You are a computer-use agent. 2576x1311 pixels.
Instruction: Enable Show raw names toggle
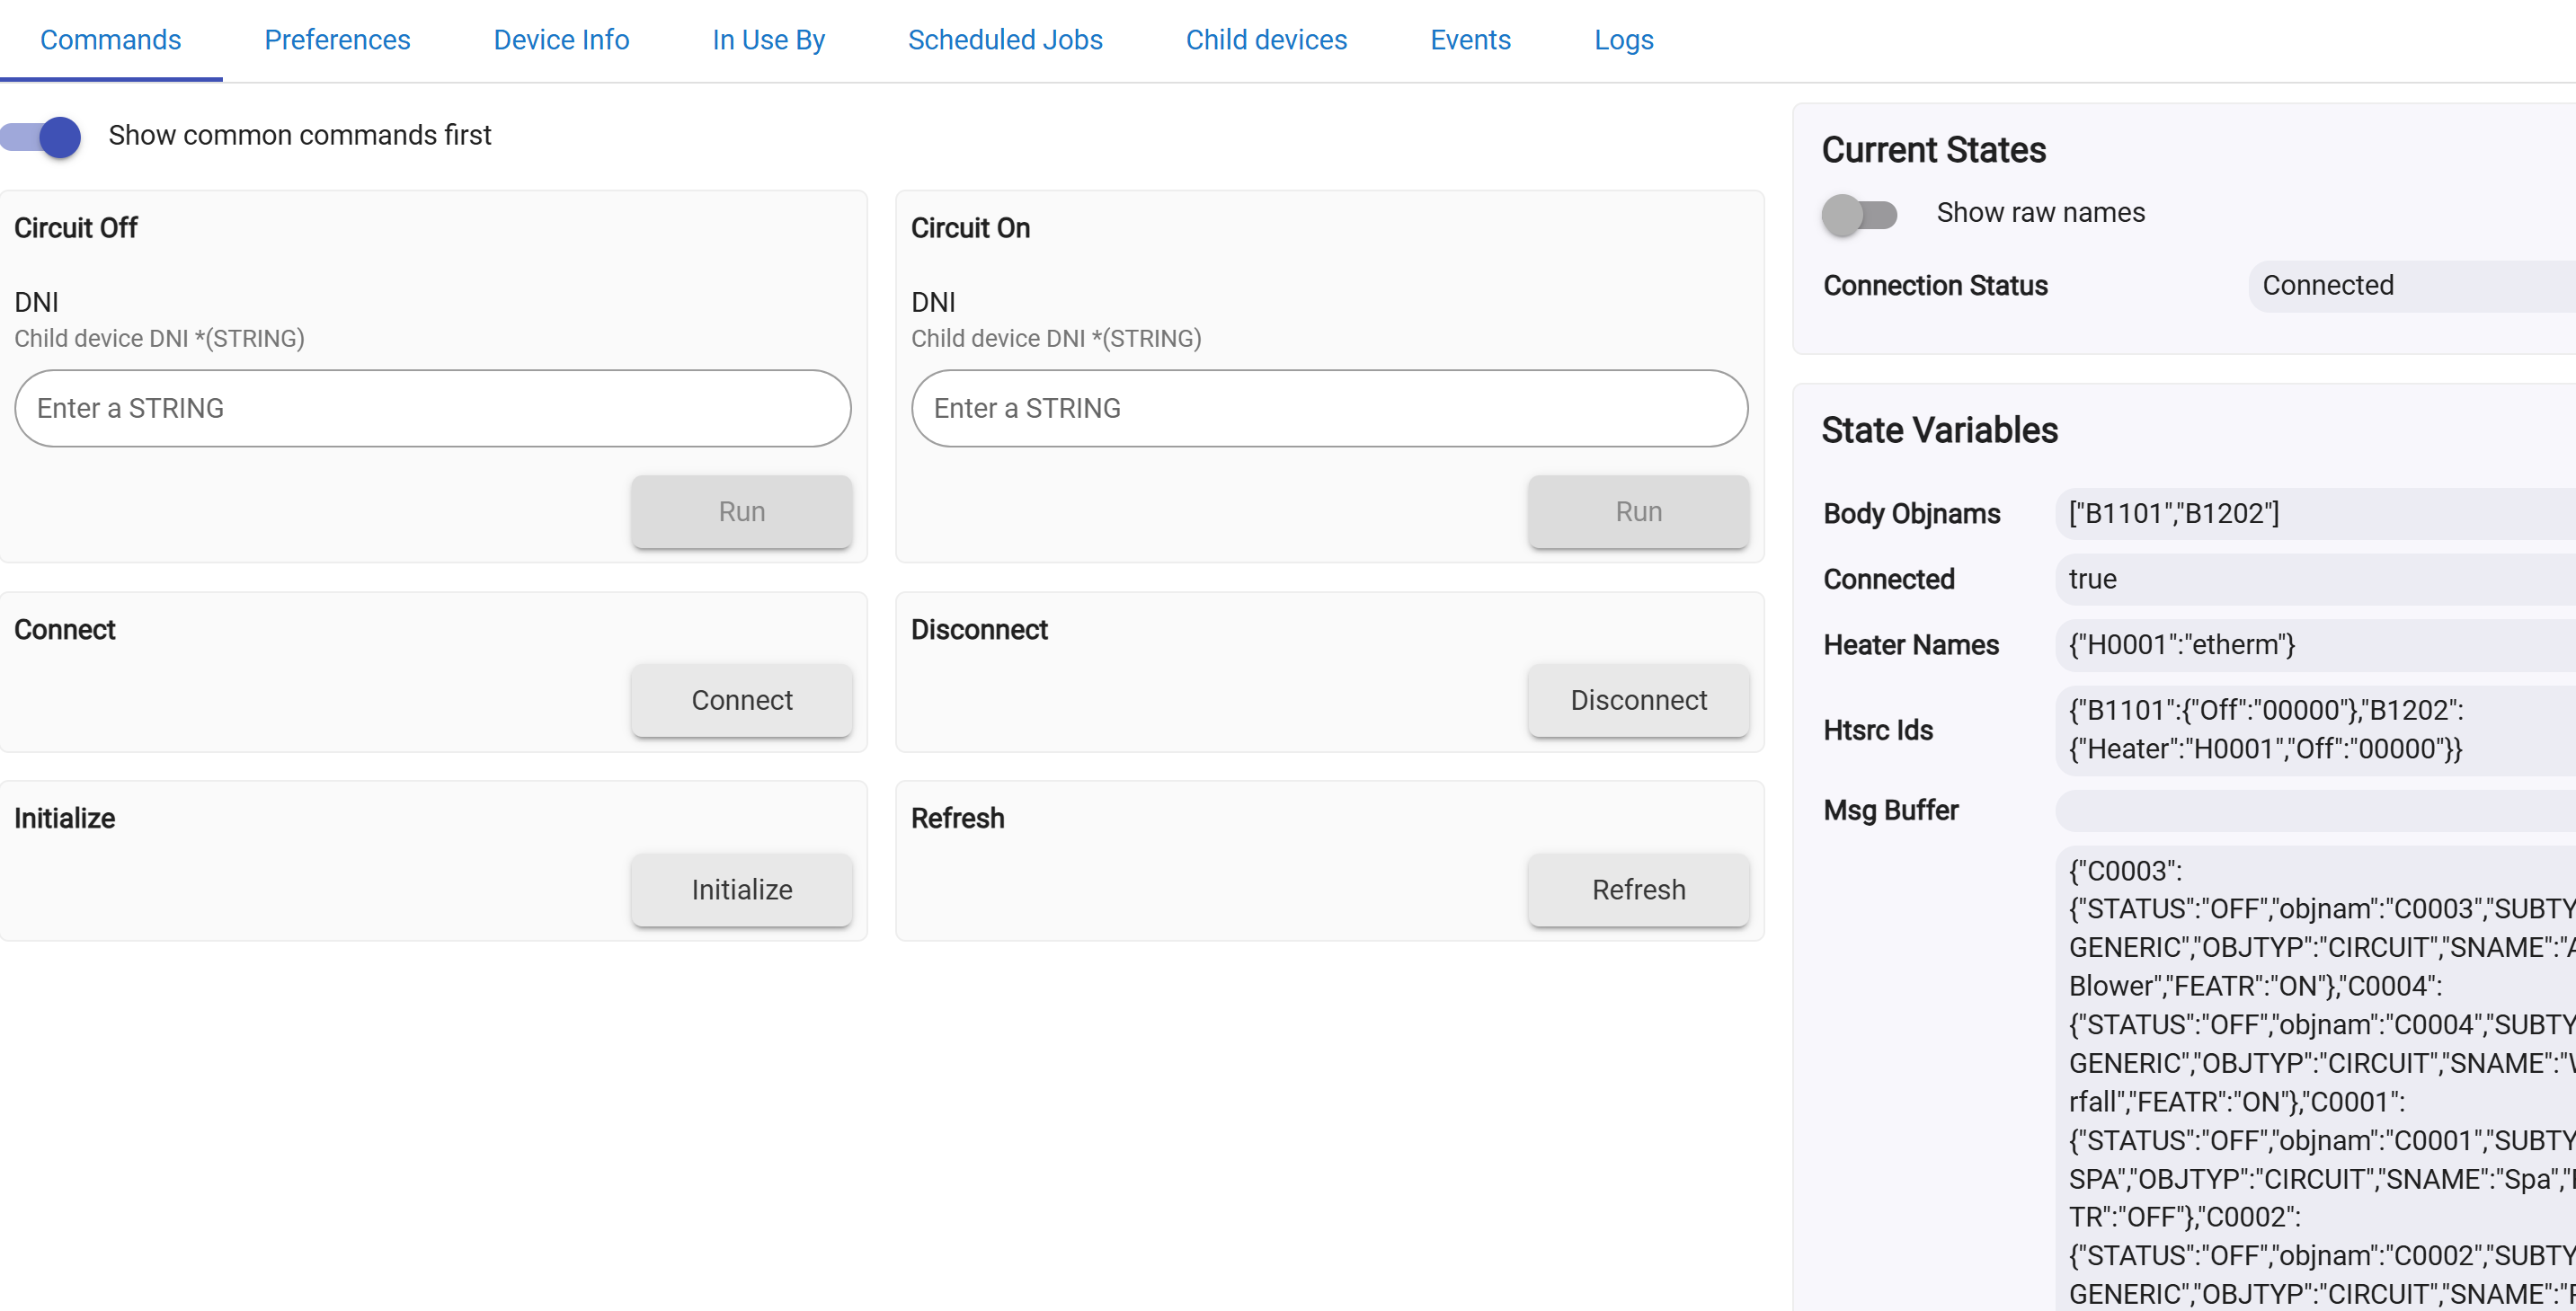click(x=1858, y=214)
